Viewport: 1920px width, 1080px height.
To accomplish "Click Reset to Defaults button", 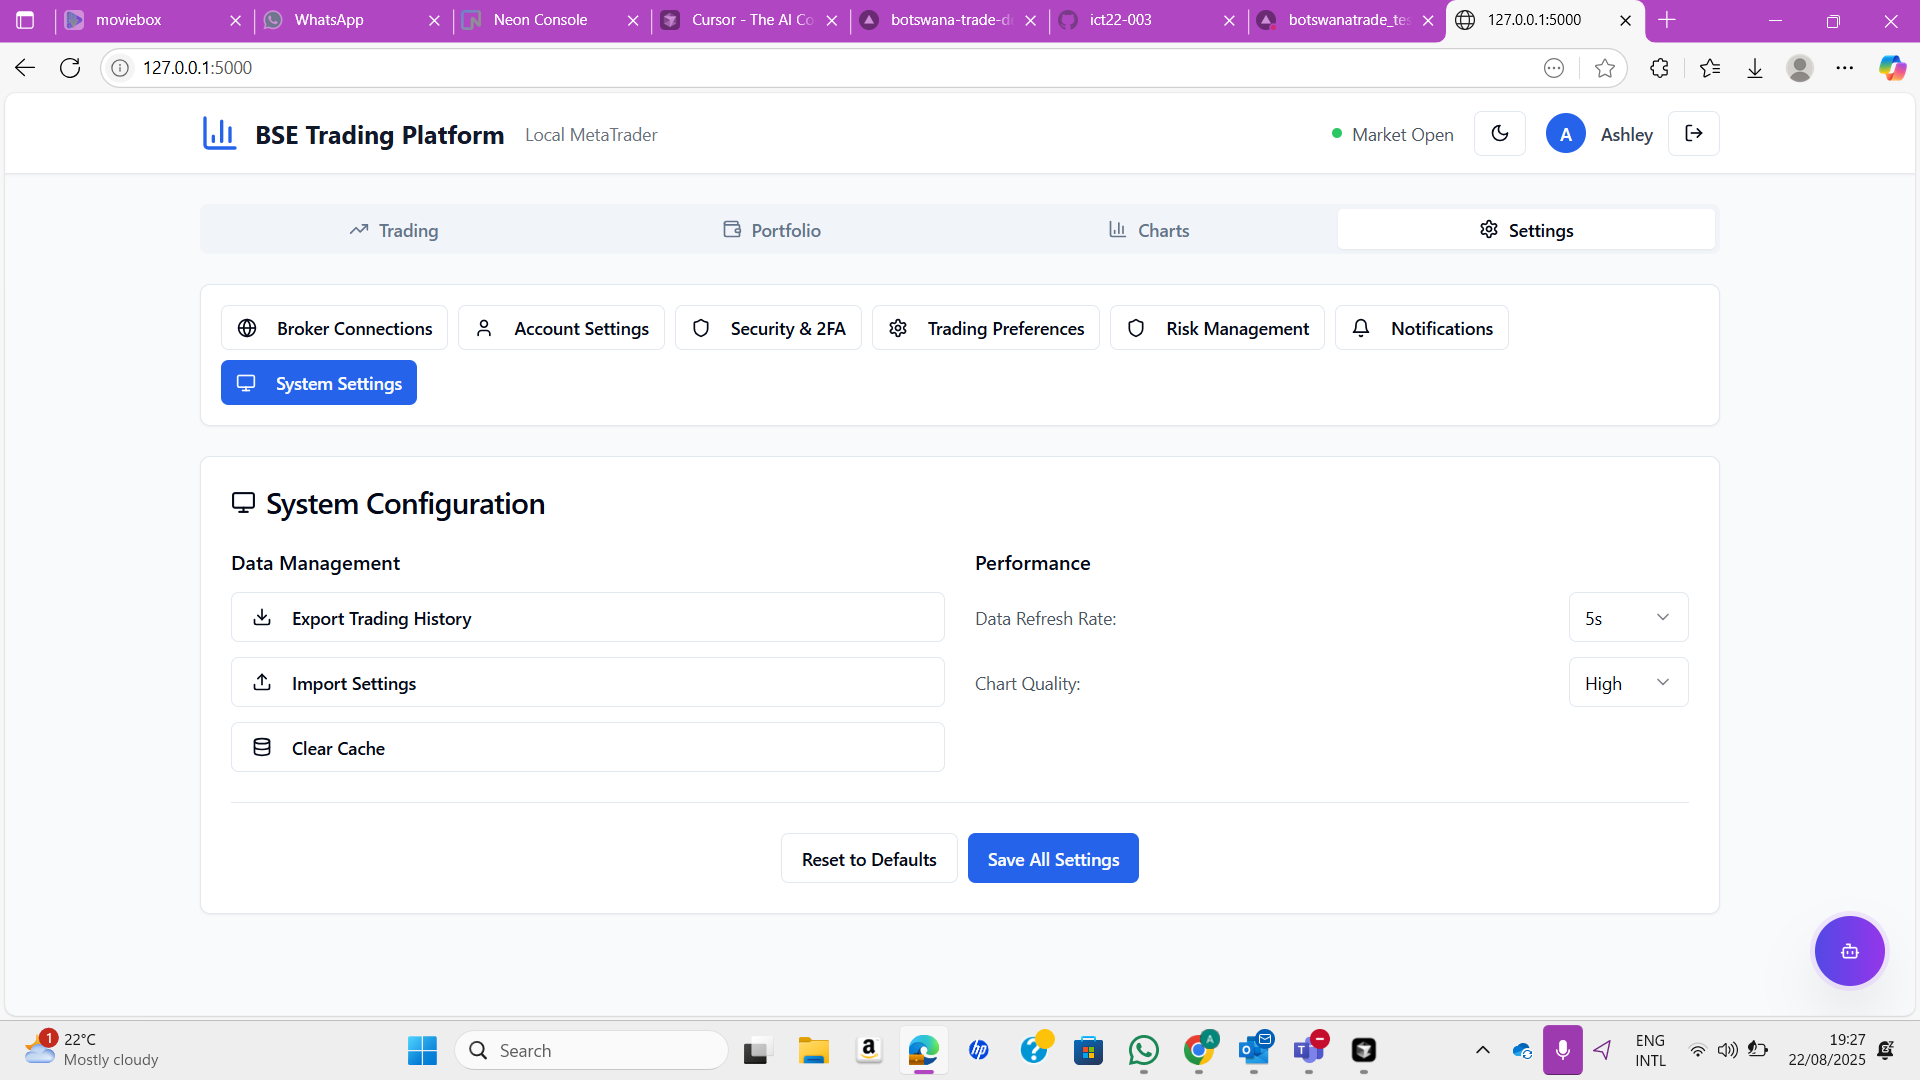I will click(868, 859).
